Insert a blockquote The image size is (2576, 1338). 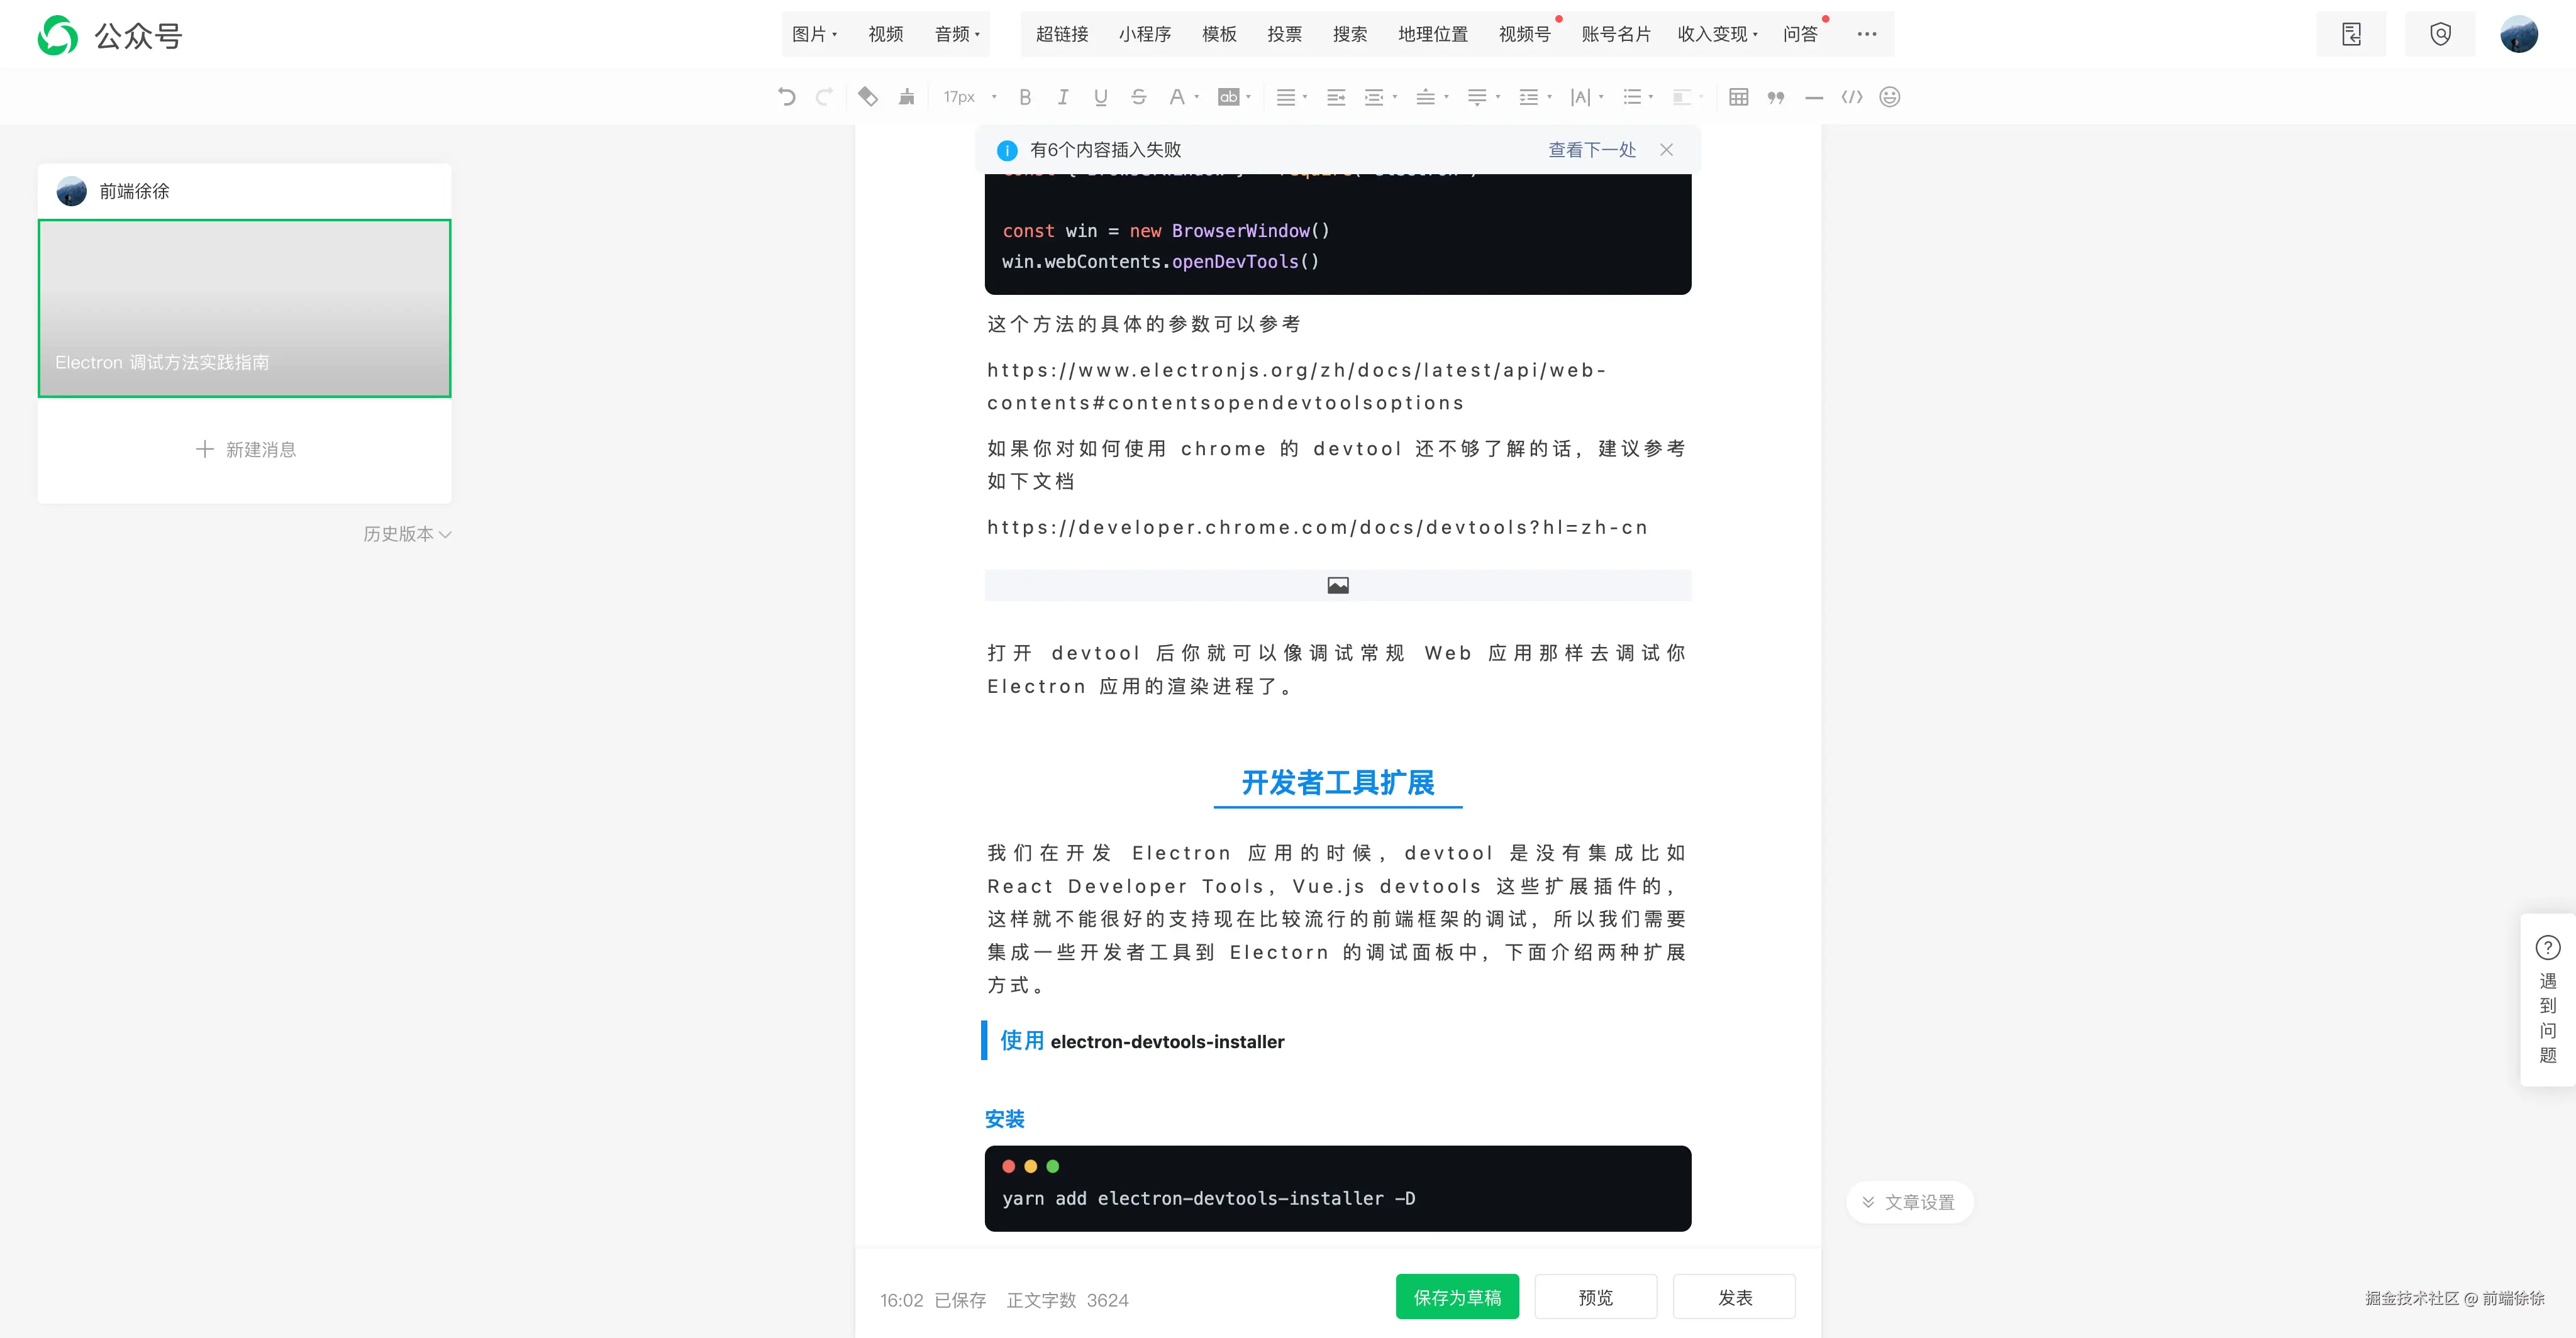(1775, 97)
